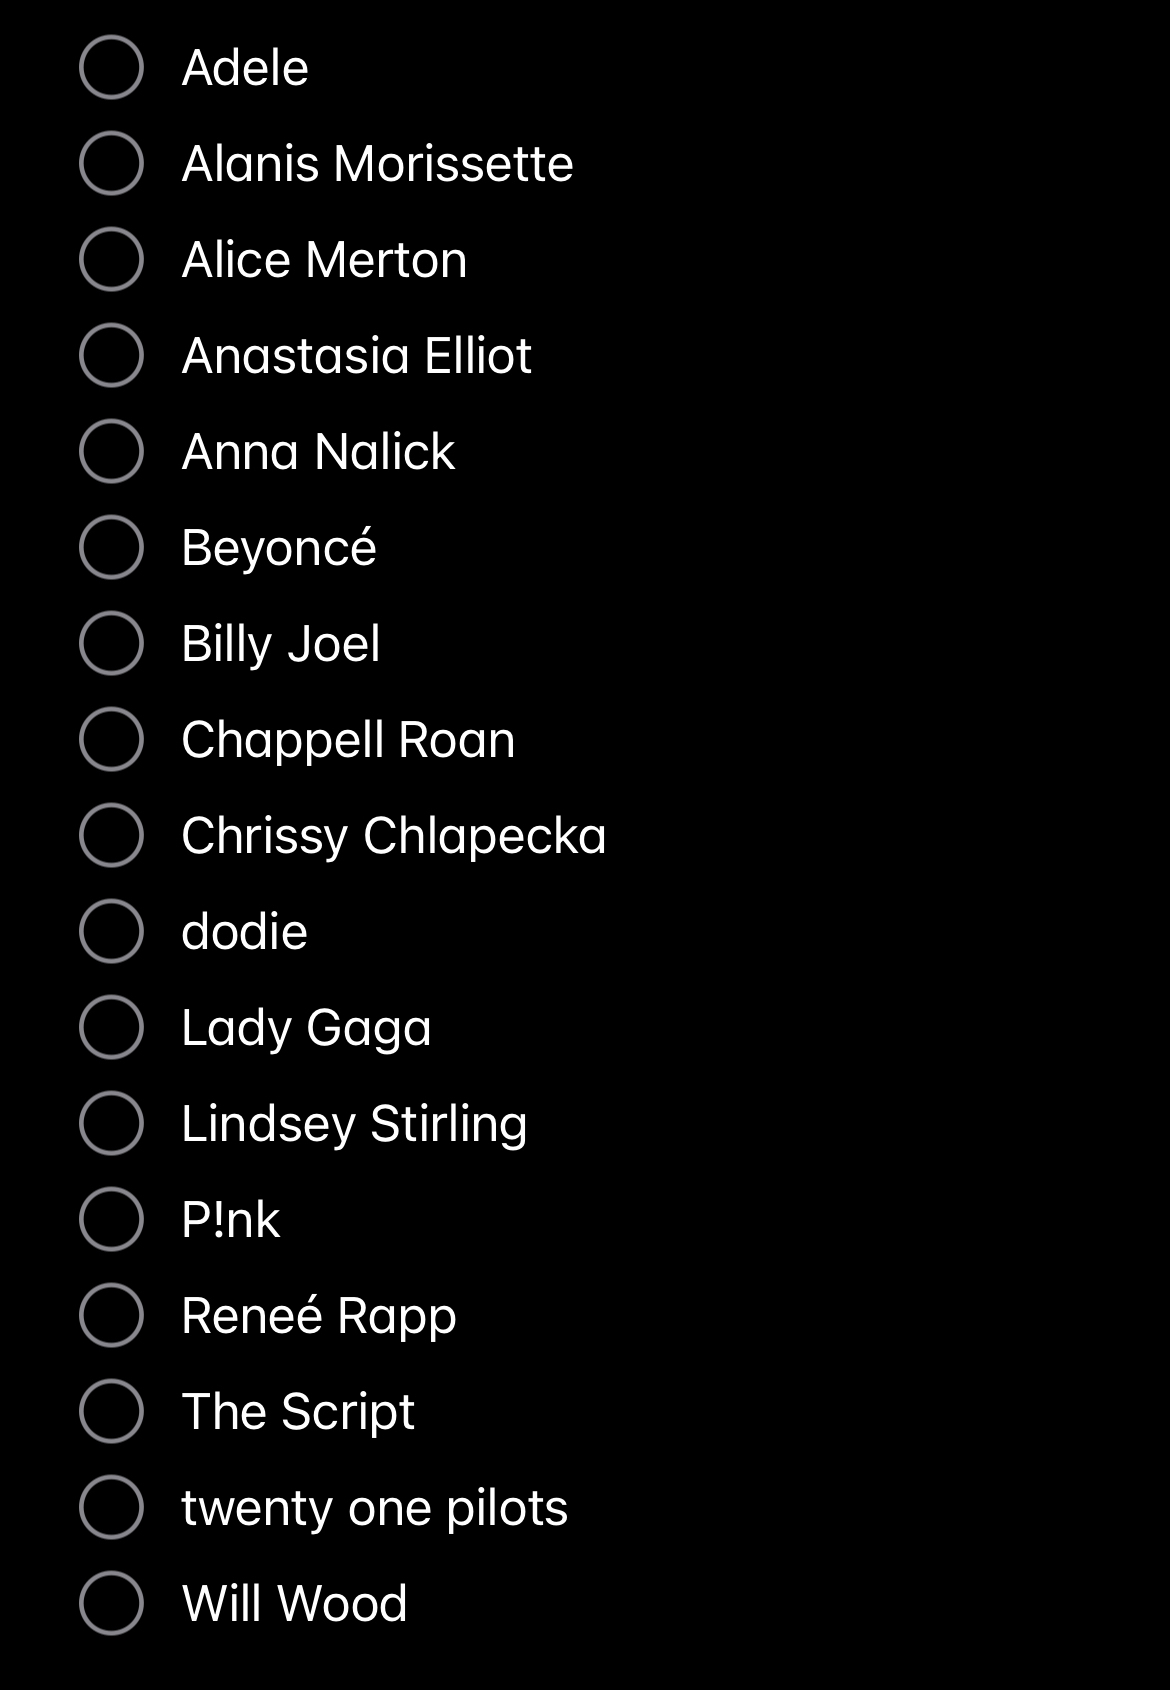Pick the P!nk radio button
This screenshot has height=1690, width=1170.
tap(111, 1220)
